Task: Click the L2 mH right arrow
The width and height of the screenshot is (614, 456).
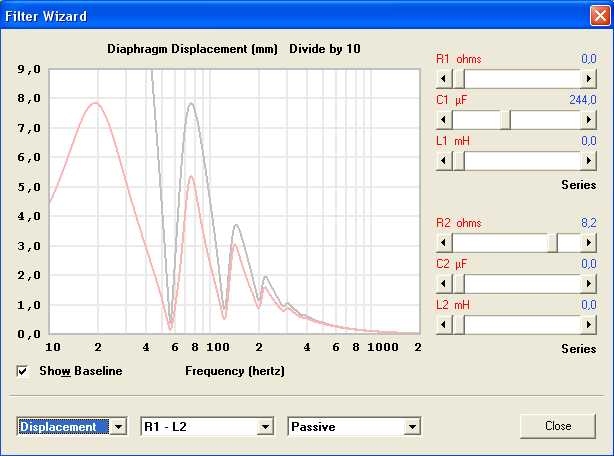Action: 589,324
